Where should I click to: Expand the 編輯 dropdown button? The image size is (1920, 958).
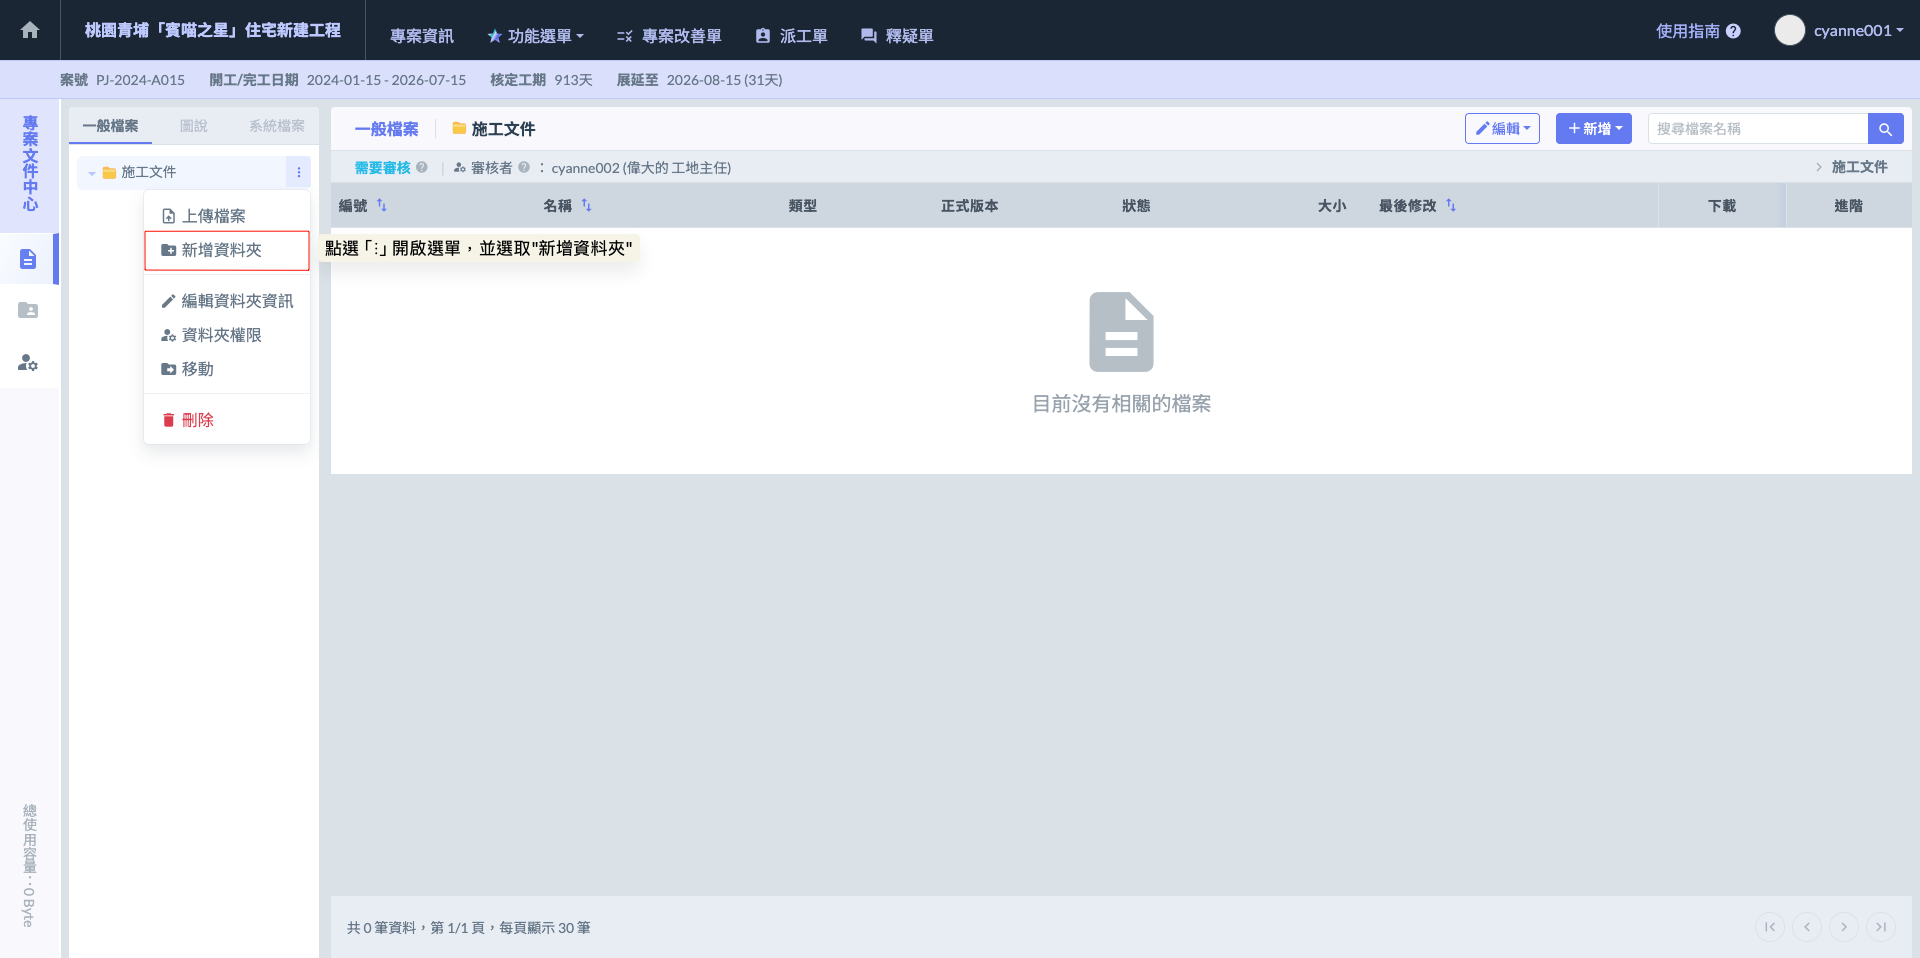tap(1501, 129)
